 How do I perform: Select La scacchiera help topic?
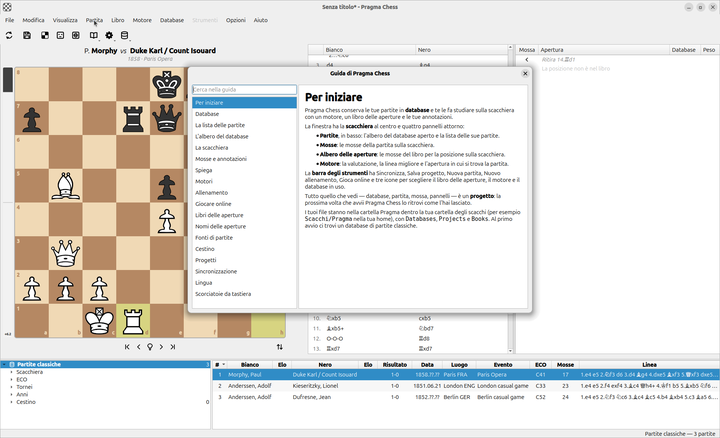[244, 148]
